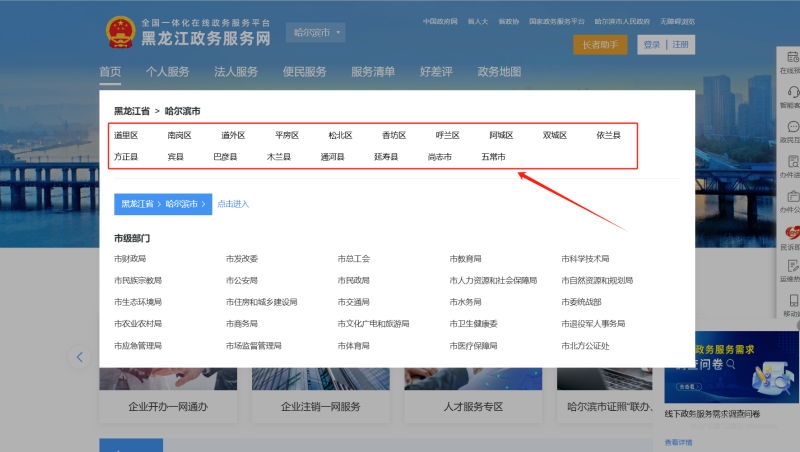This screenshot has height=452, width=800.
Task: Select the 松北区 district
Action: (x=340, y=135)
